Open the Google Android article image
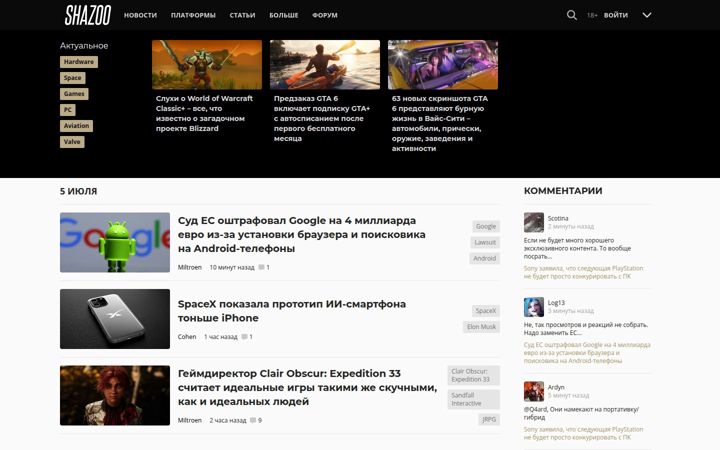This screenshot has width=720, height=450. [115, 242]
